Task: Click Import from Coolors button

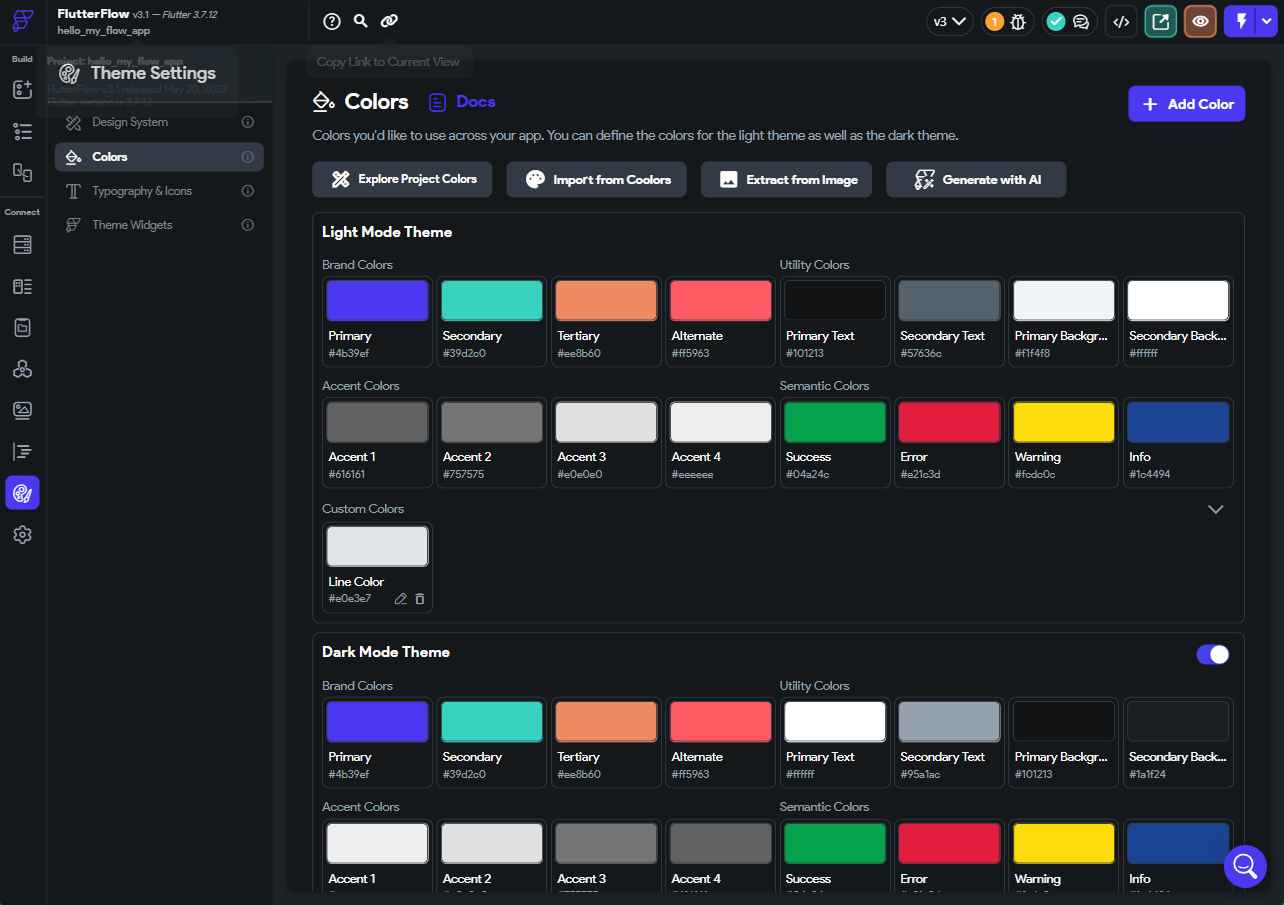Action: point(596,179)
